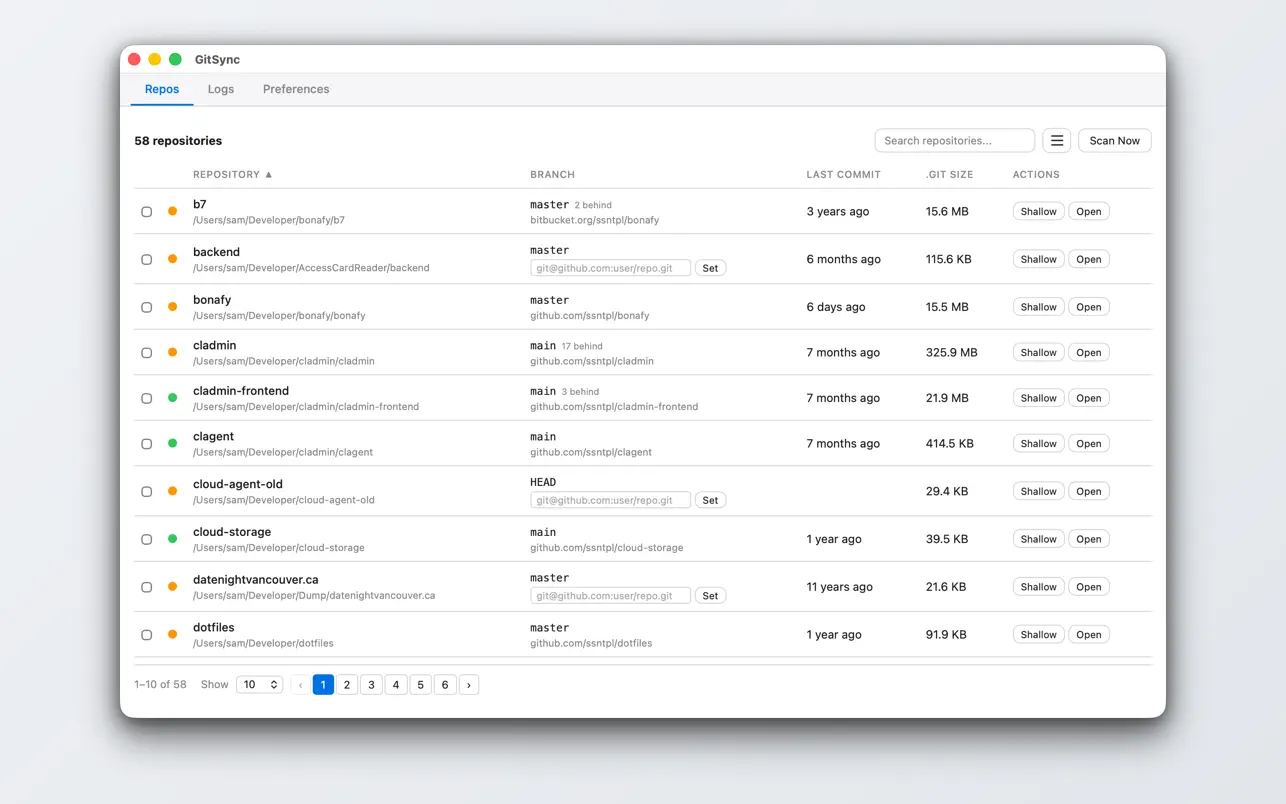
Task: Click the .git Size column header
Action: point(949,174)
